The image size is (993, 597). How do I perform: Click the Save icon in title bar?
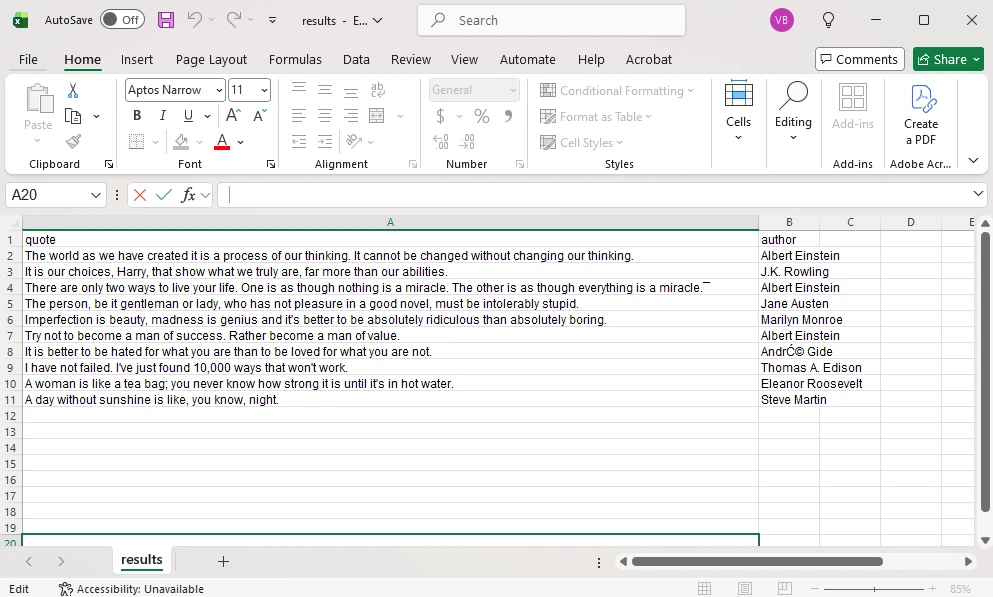tap(166, 20)
